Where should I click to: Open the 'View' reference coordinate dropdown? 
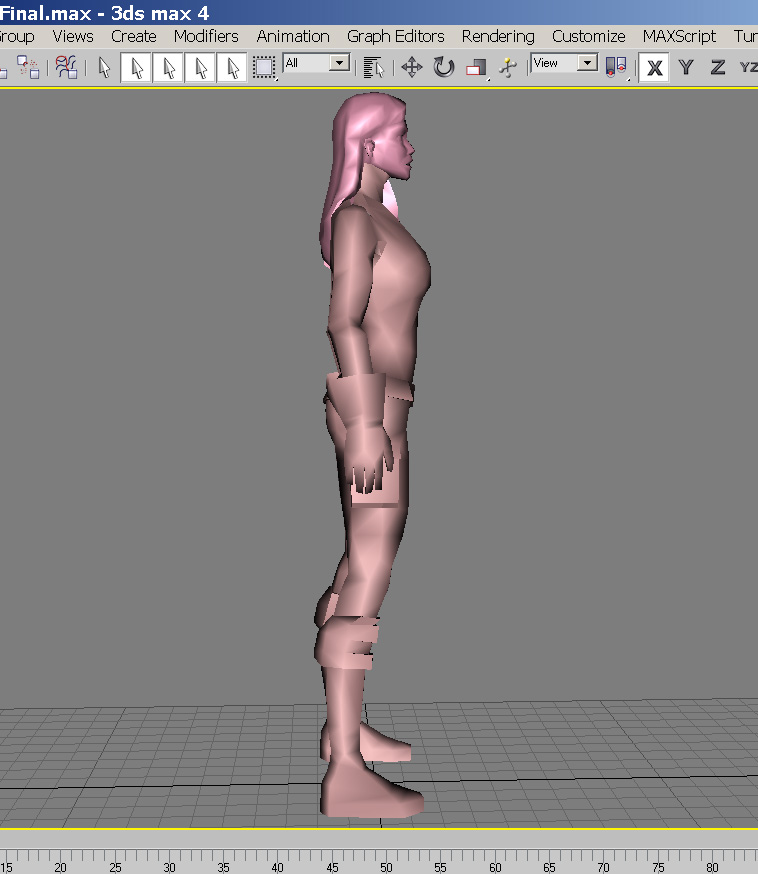588,63
